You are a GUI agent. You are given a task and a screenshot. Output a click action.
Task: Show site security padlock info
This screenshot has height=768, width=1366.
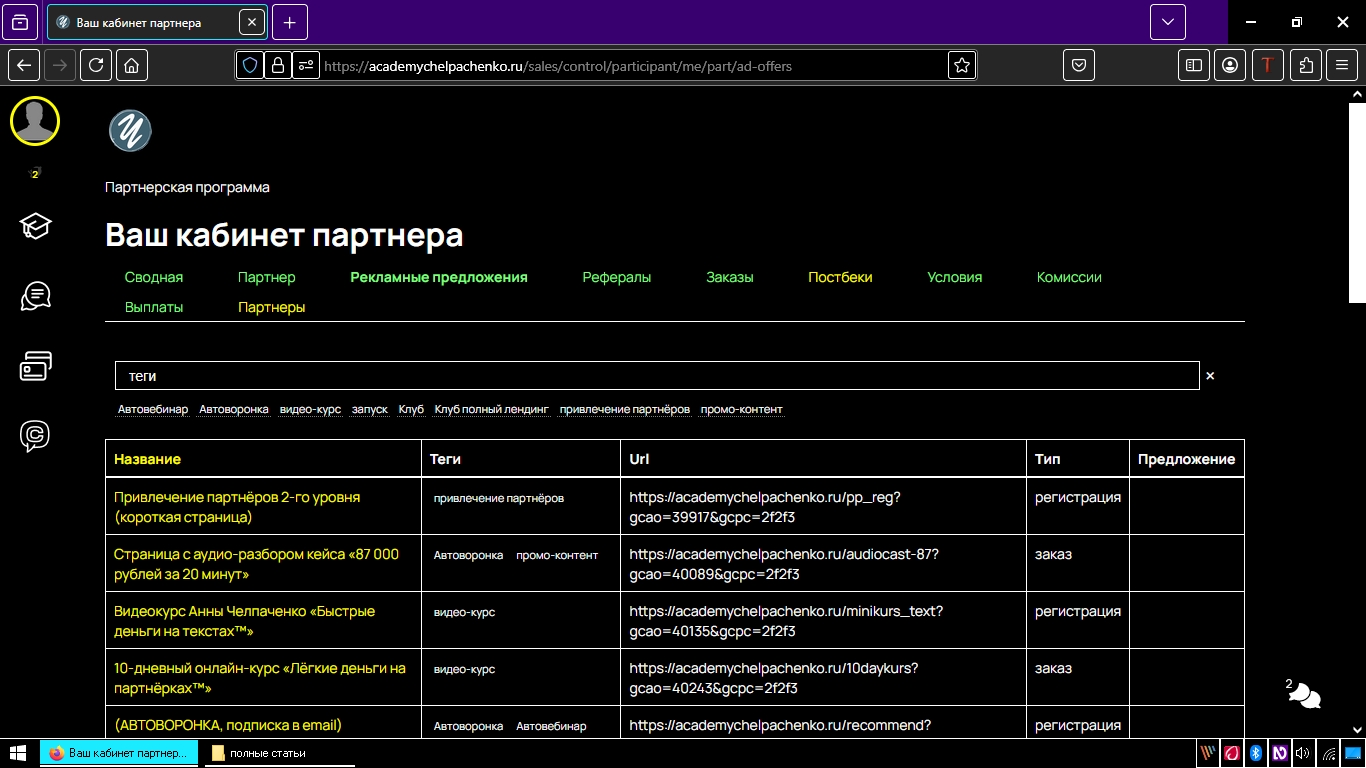click(278, 66)
